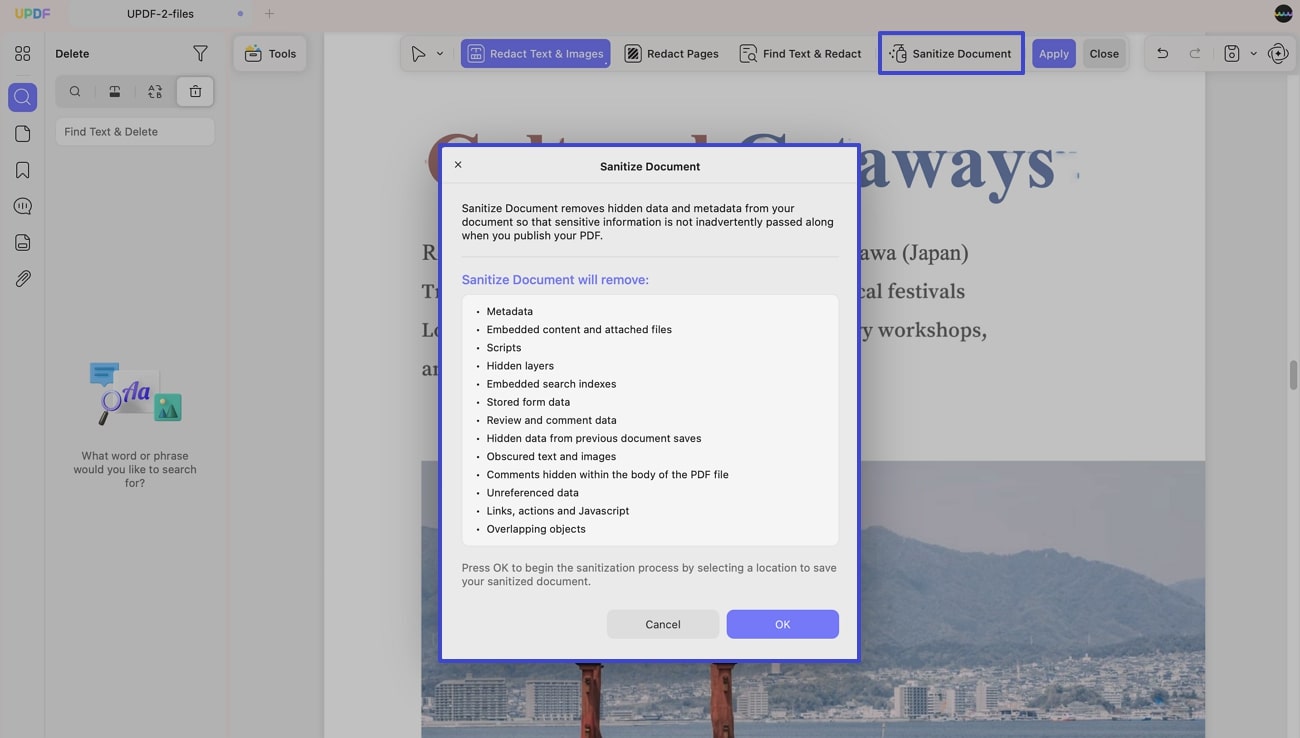Click the "Overlapping objects" item

536,529
